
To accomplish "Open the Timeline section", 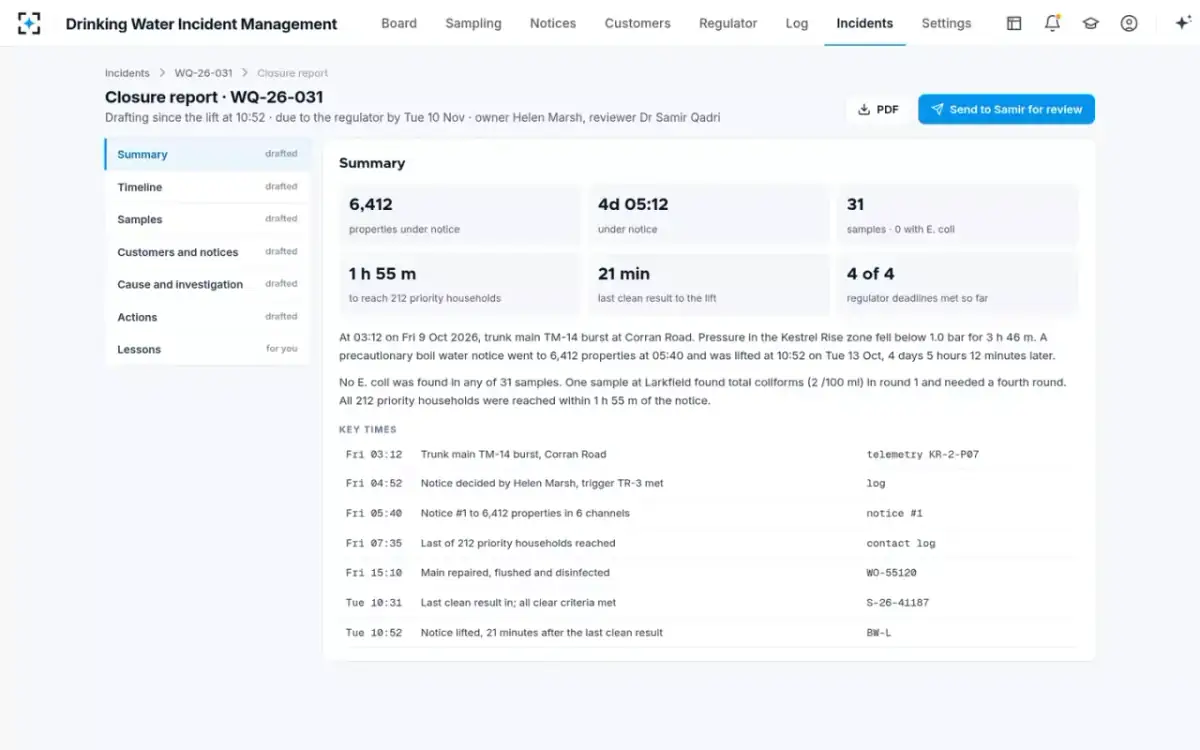I will [207, 187].
